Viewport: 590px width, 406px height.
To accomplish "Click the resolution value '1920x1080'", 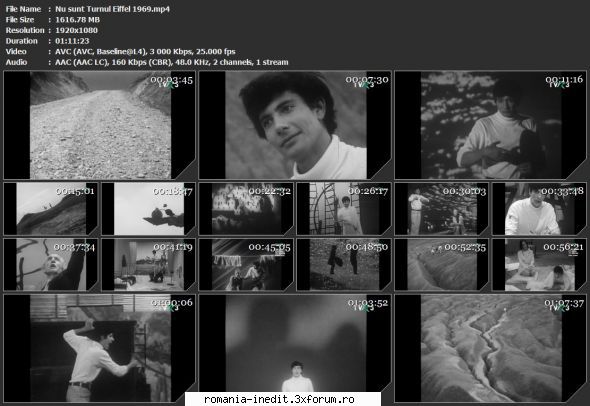I will pyautogui.click(x=76, y=30).
